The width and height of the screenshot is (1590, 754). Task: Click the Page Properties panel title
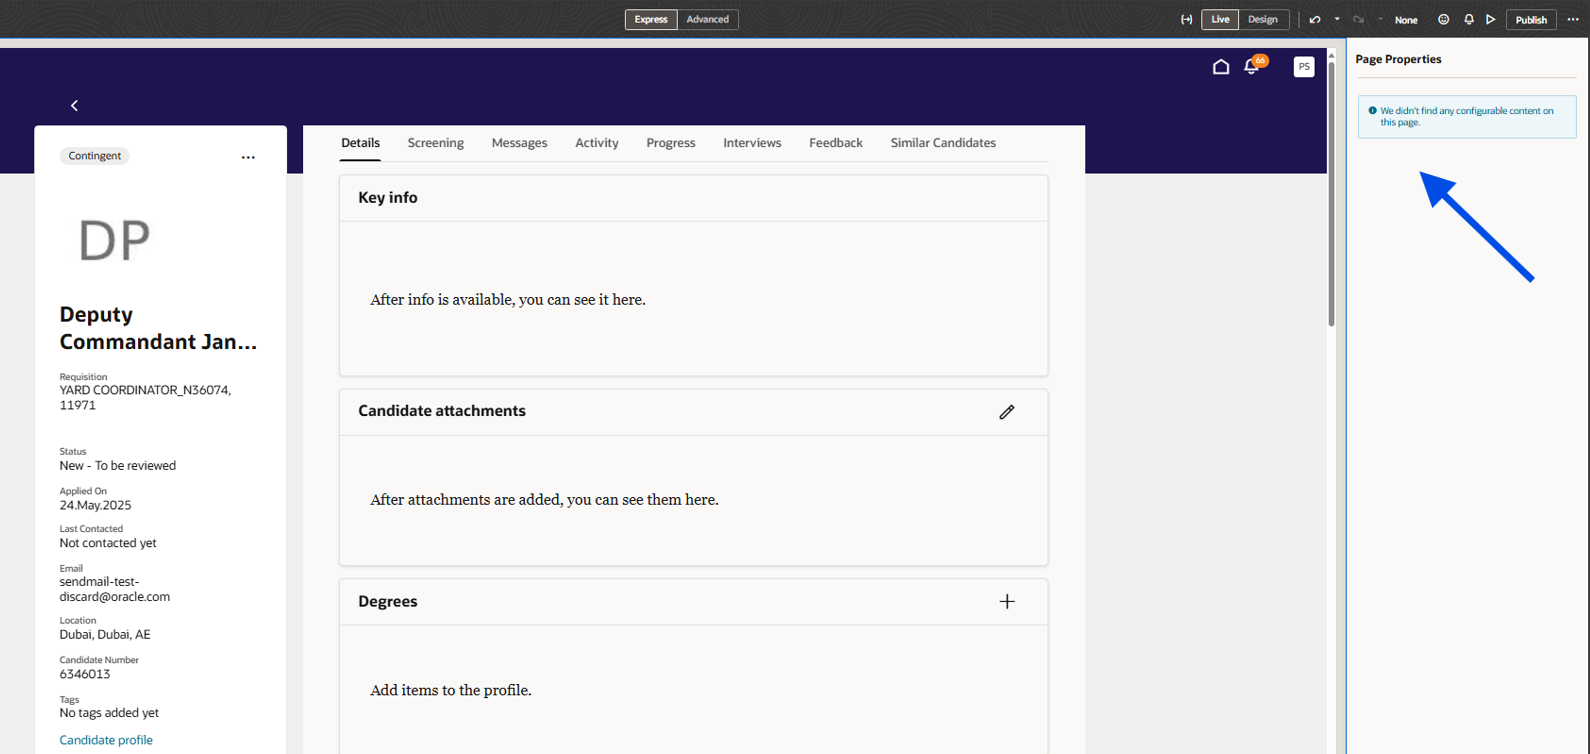click(x=1398, y=59)
